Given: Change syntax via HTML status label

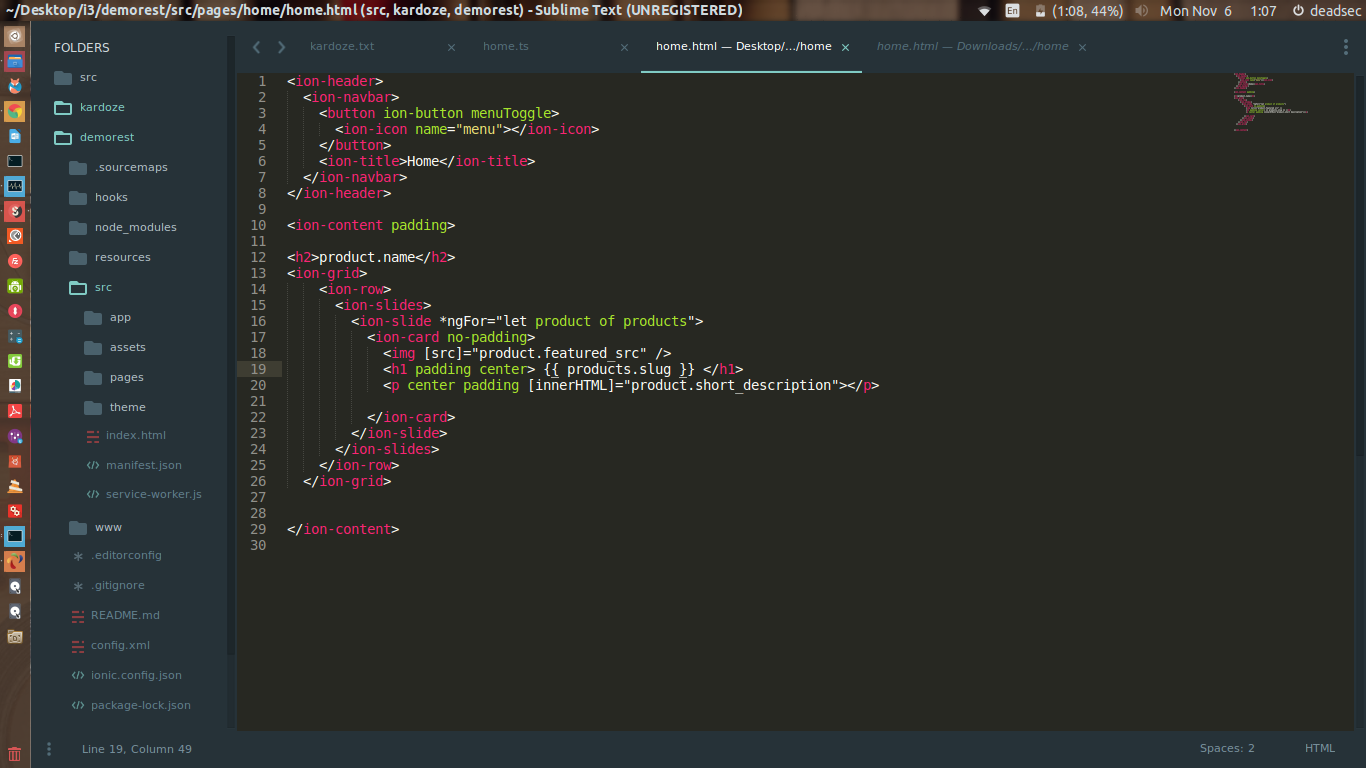Looking at the screenshot, I should (1320, 749).
